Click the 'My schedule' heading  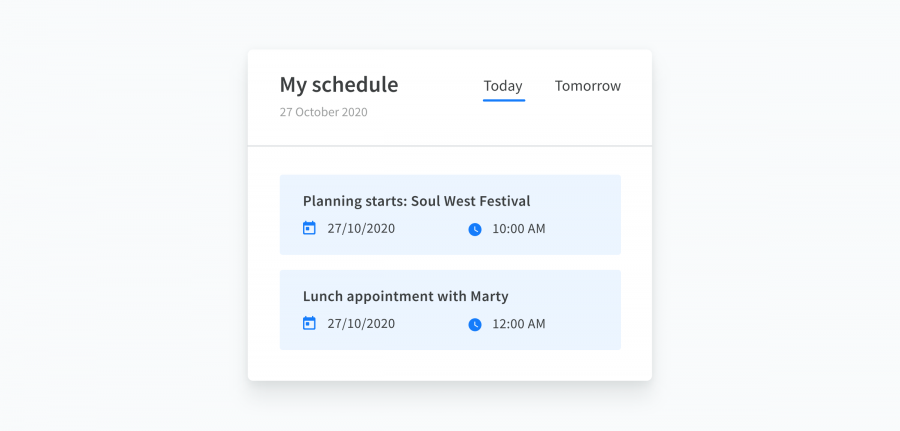tap(339, 85)
